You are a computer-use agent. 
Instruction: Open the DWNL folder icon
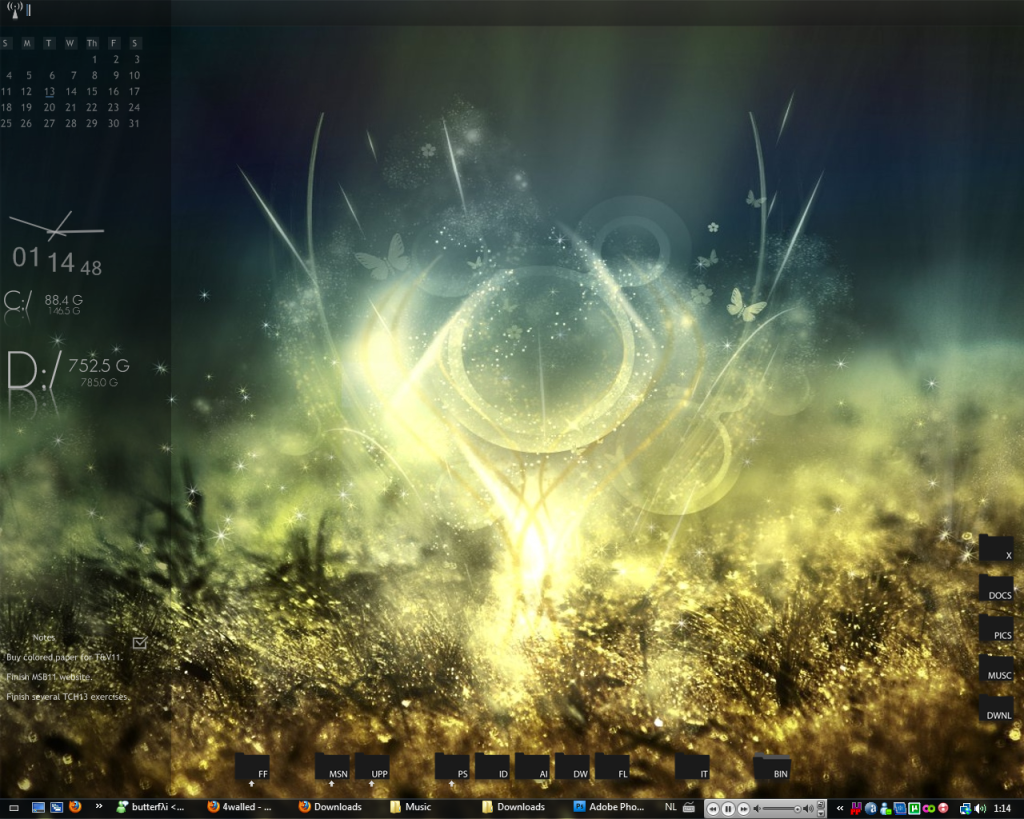996,709
